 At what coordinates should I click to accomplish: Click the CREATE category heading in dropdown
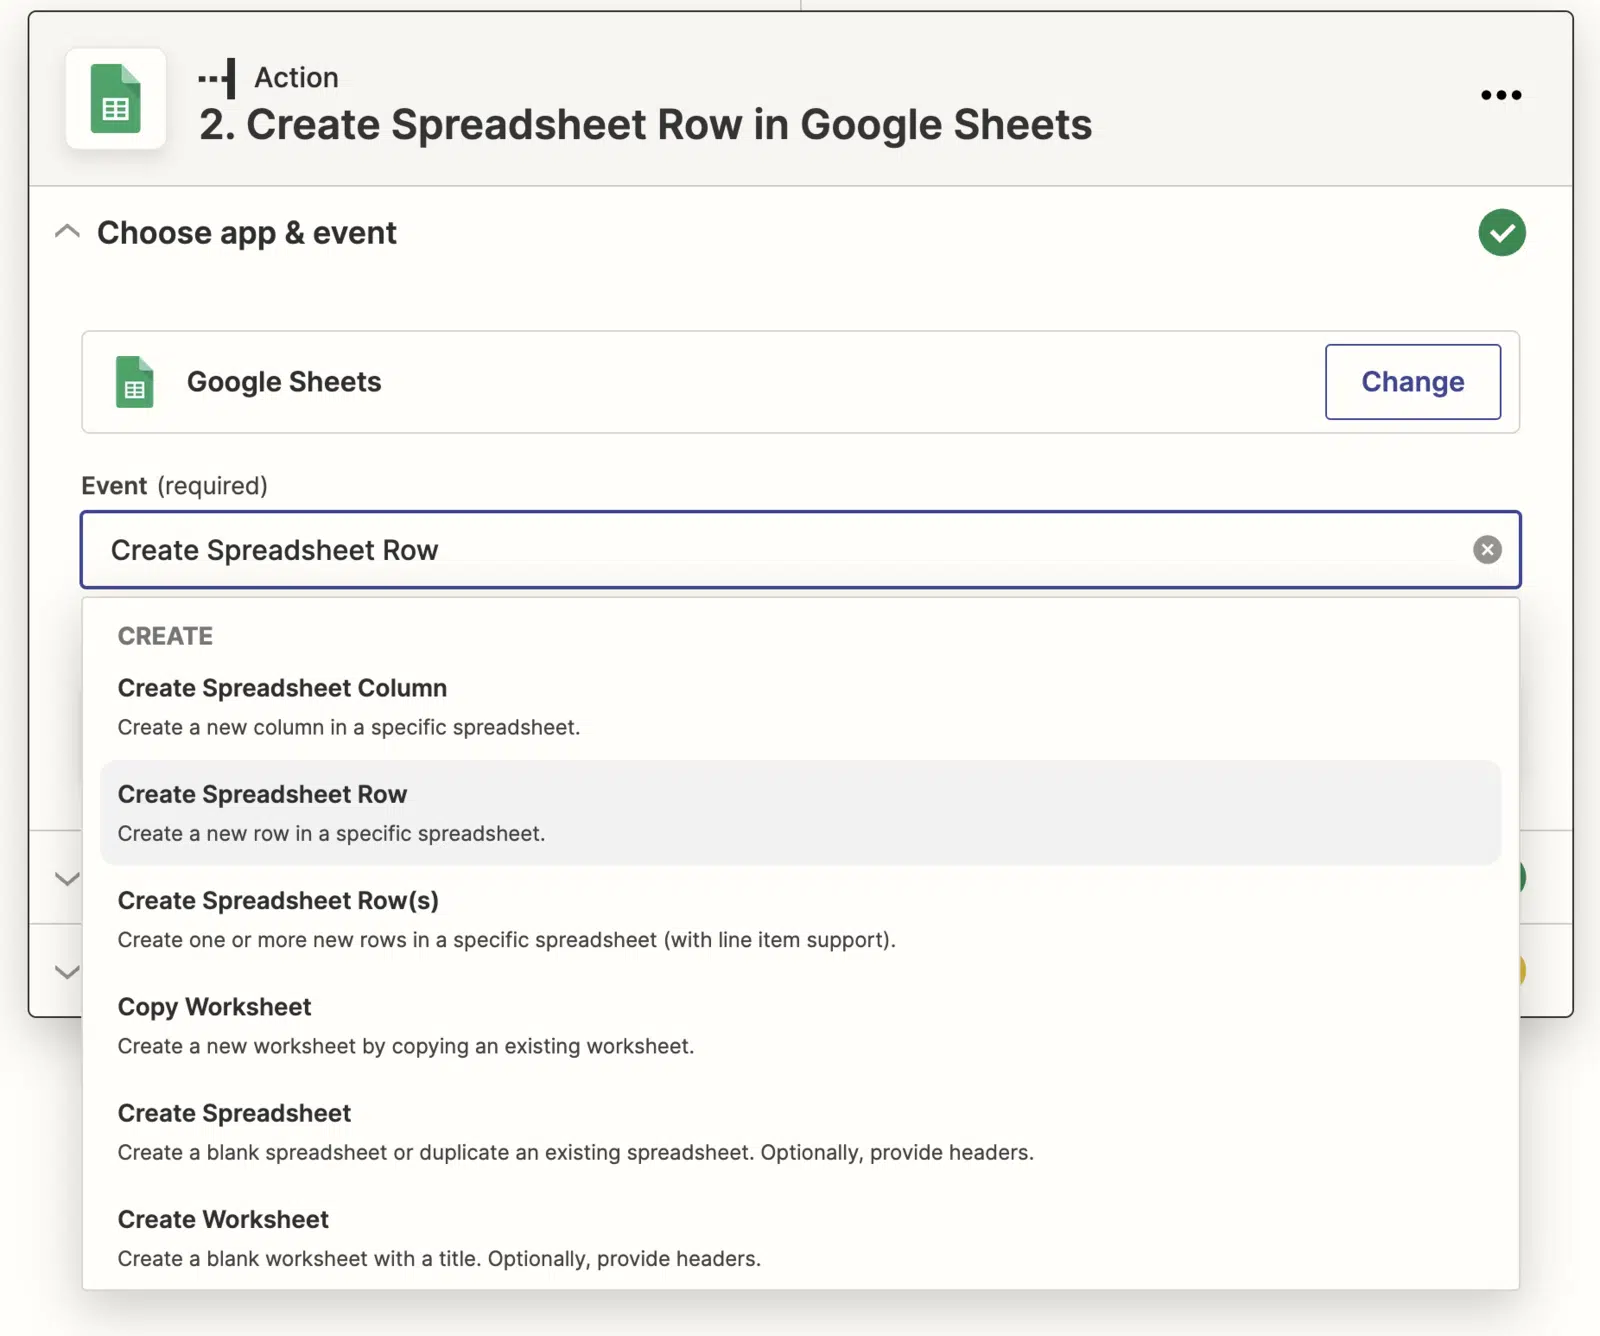pyautogui.click(x=165, y=636)
